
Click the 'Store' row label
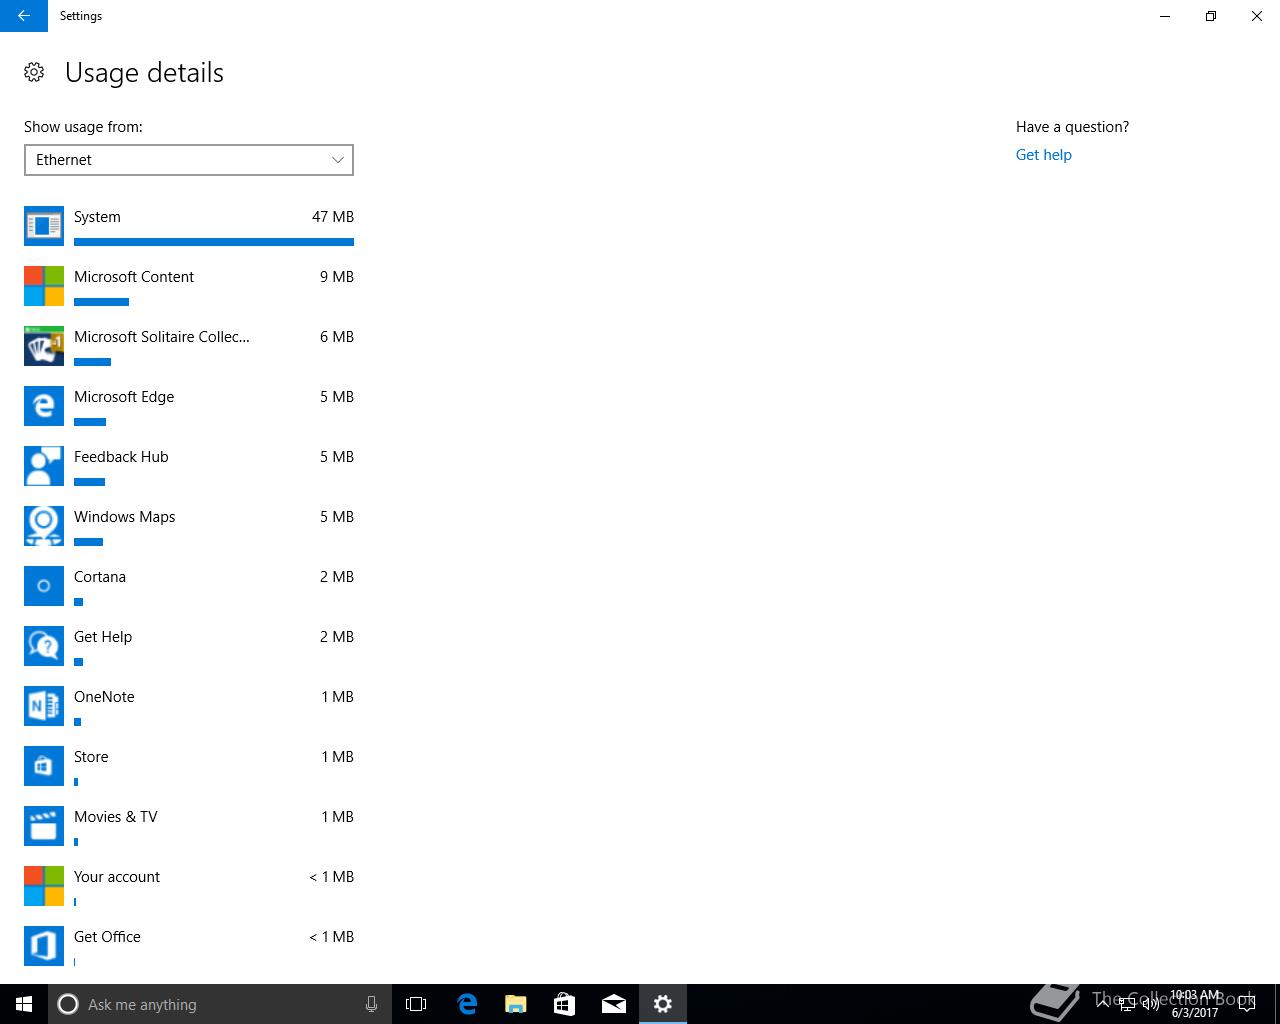click(91, 757)
